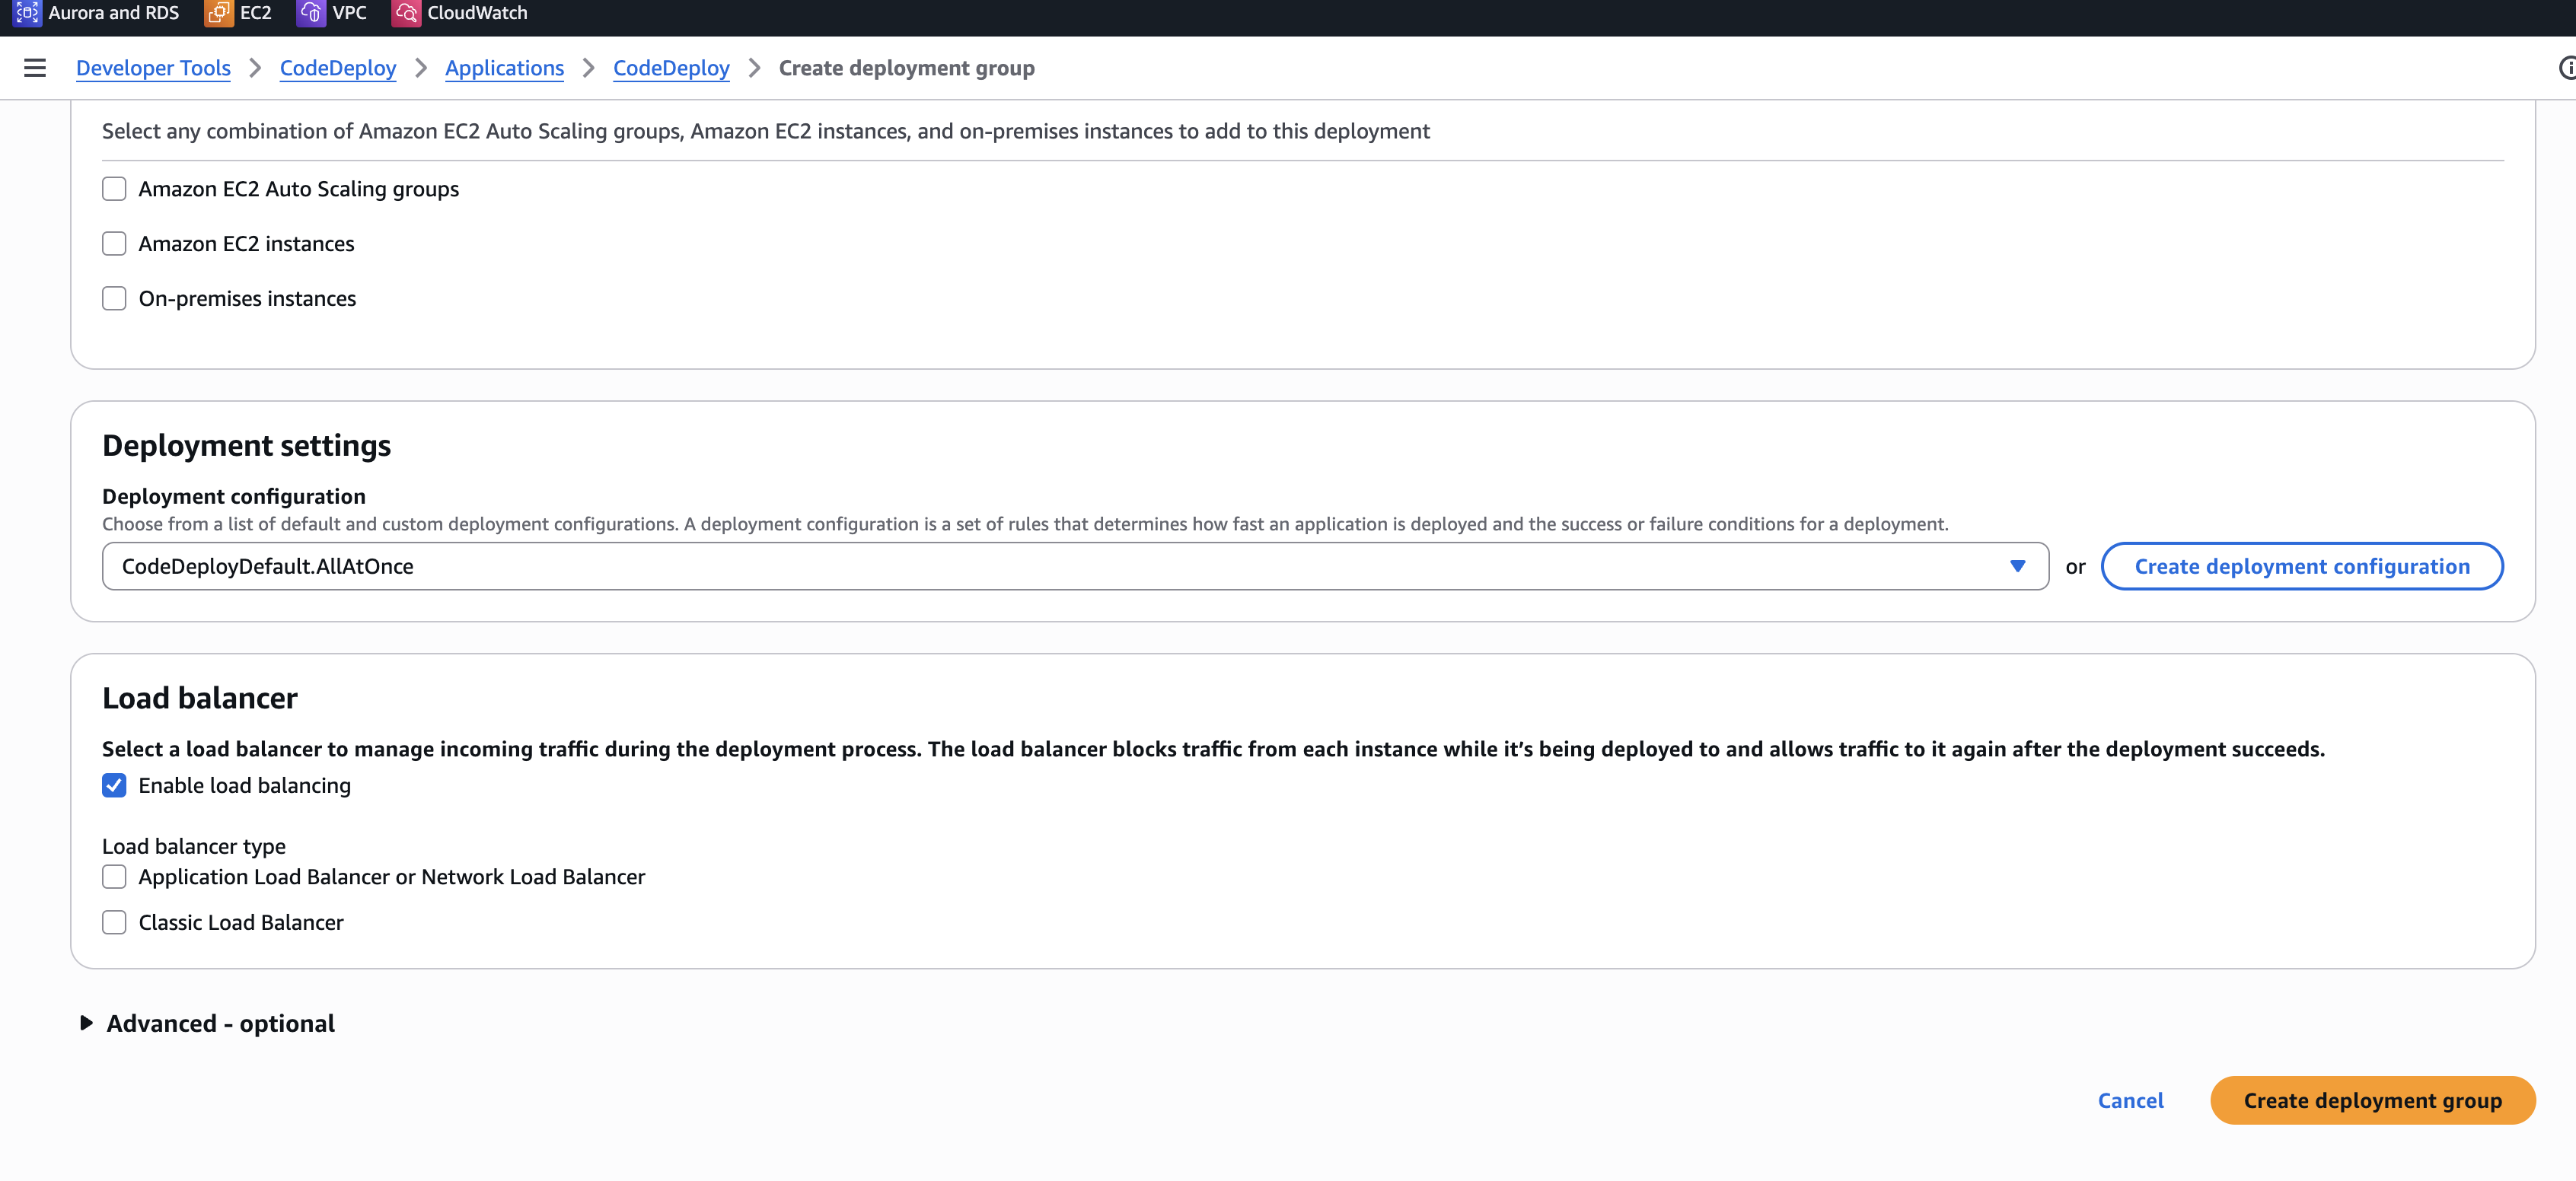Enable On-premises instances checkbox
The width and height of the screenshot is (2576, 1181).
[x=114, y=299]
